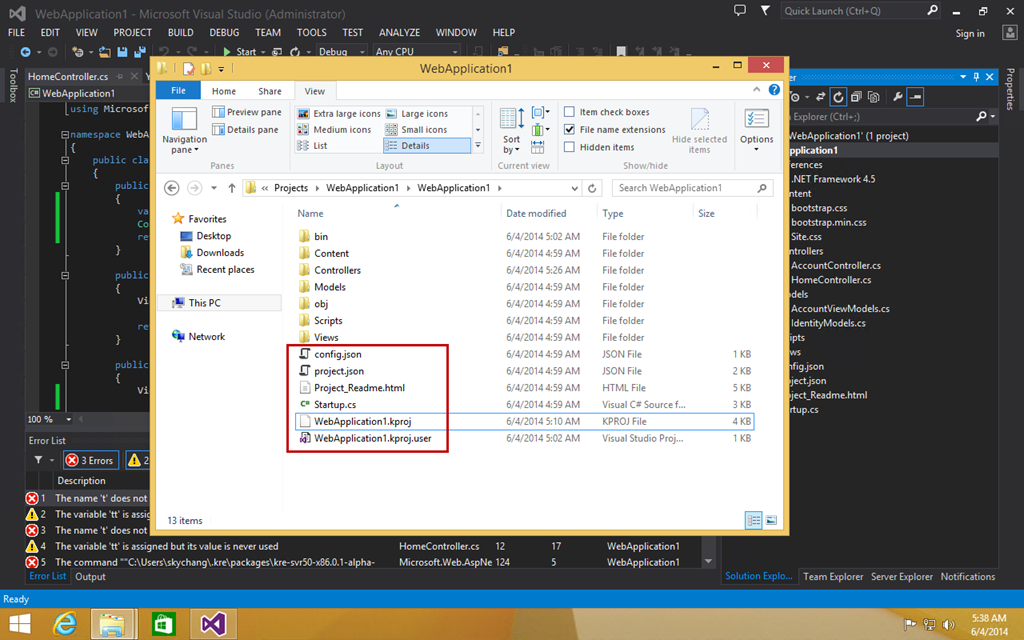Select Medium icons layout
Screen dimensions: 1024x640
coord(334,129)
